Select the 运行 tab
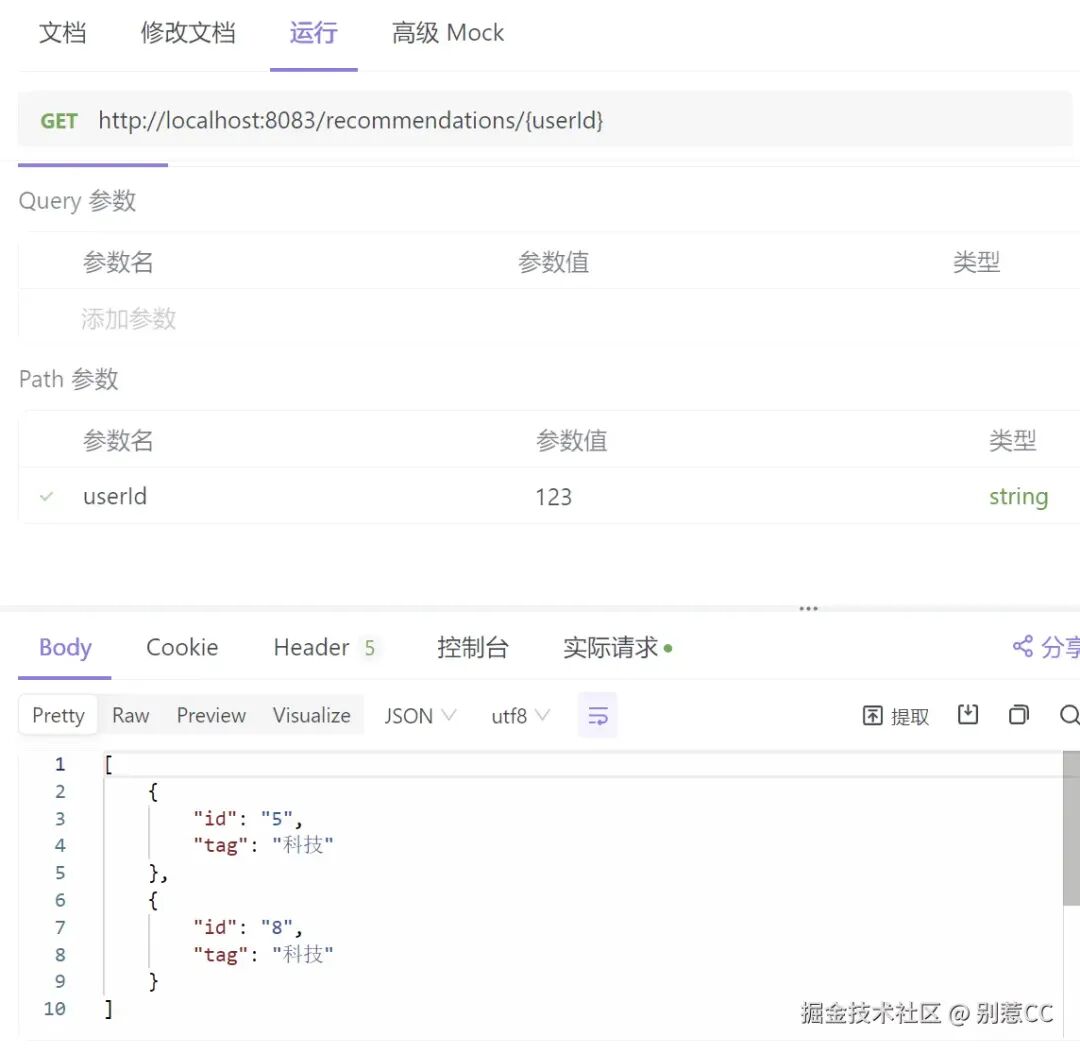Screen dimensions: 1080x1053 click(313, 33)
